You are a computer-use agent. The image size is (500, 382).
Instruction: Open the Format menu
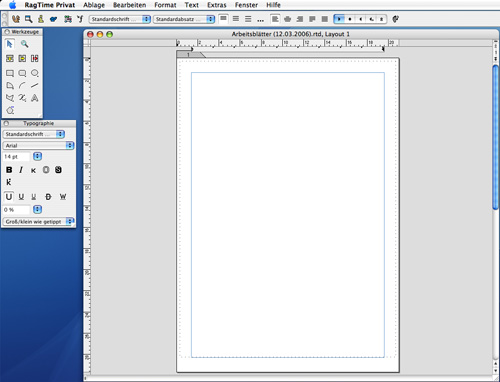click(165, 5)
